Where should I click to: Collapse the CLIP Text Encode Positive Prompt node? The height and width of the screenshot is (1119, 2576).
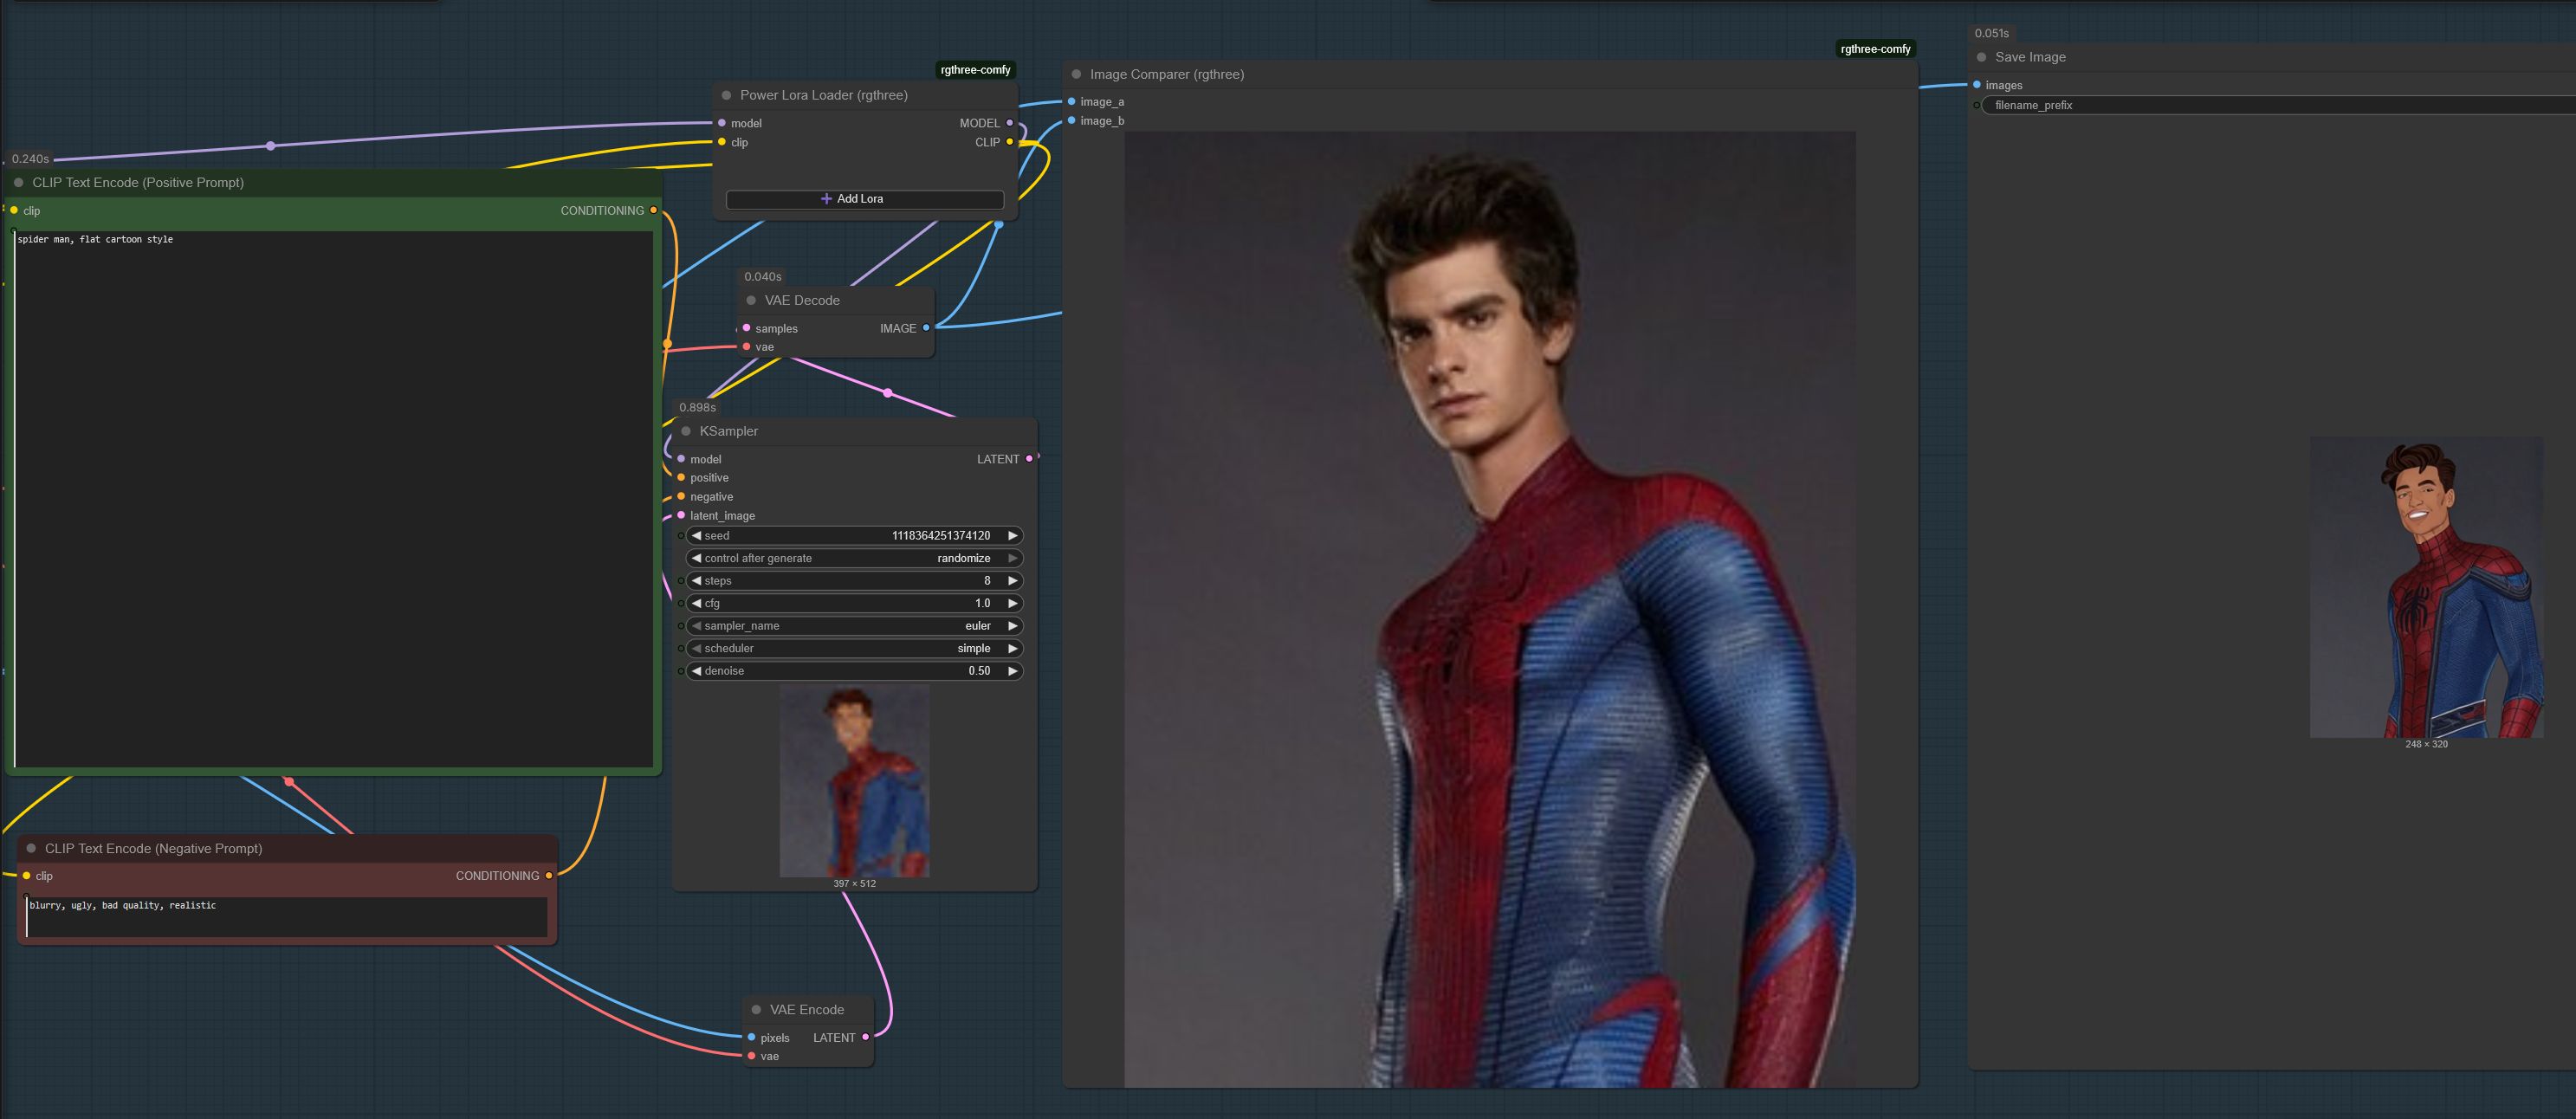tap(19, 183)
